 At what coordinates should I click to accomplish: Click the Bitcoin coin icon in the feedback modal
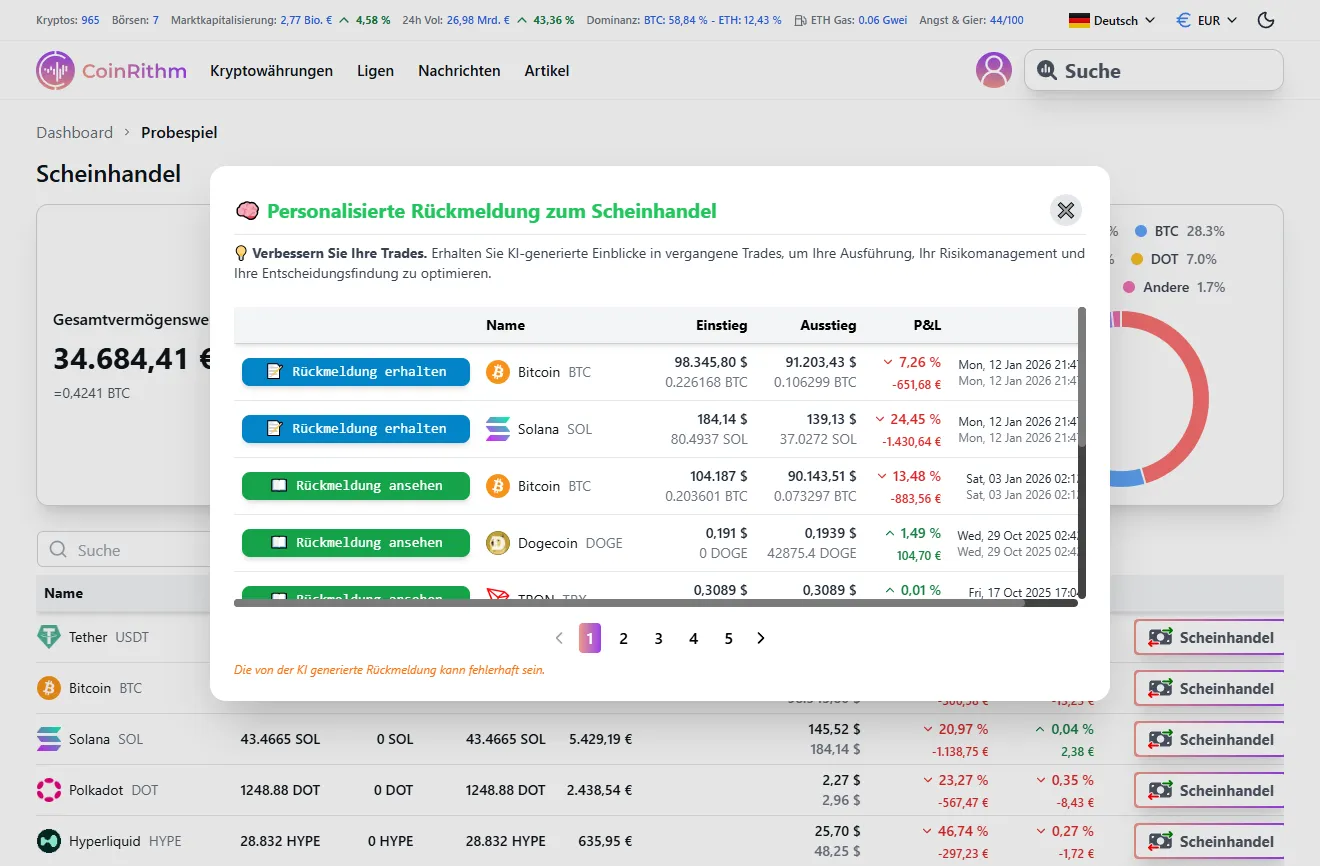tap(497, 372)
